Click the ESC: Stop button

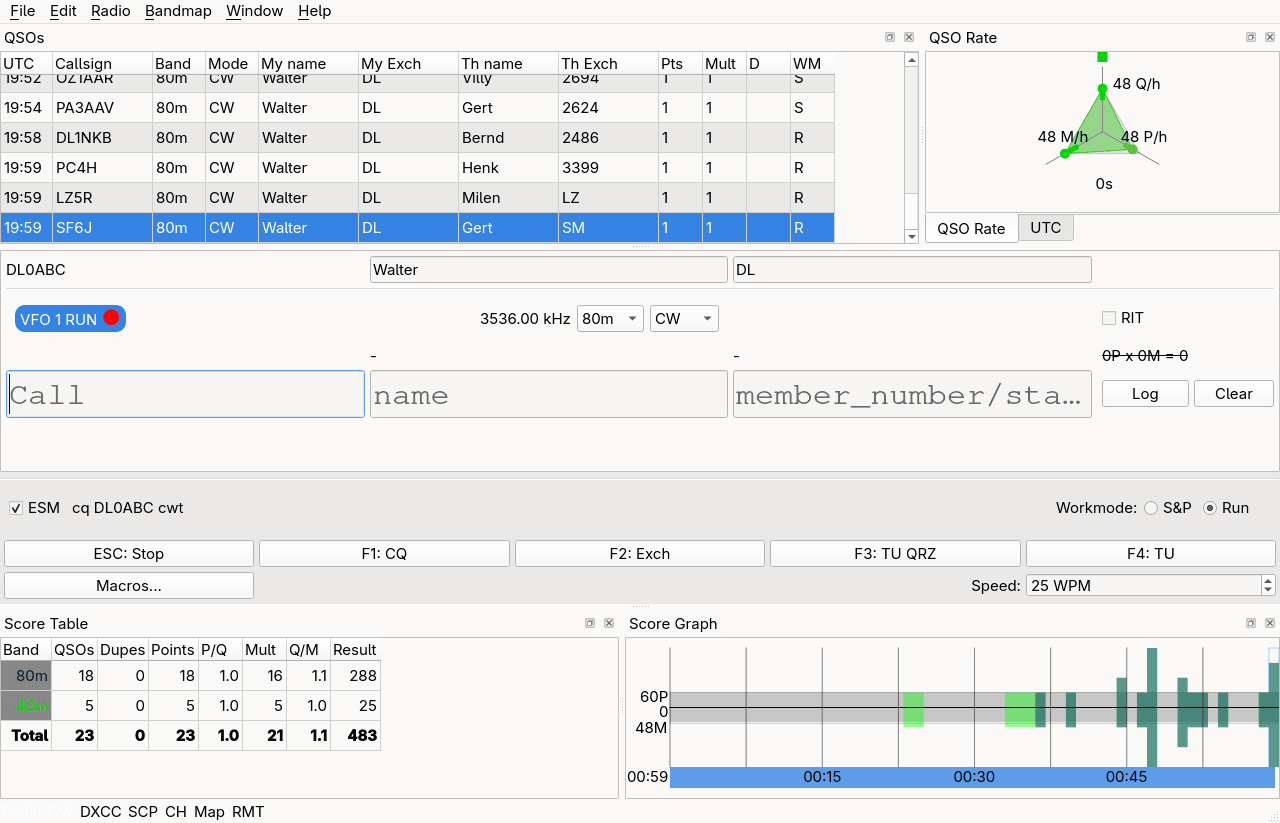pyautogui.click(x=129, y=554)
